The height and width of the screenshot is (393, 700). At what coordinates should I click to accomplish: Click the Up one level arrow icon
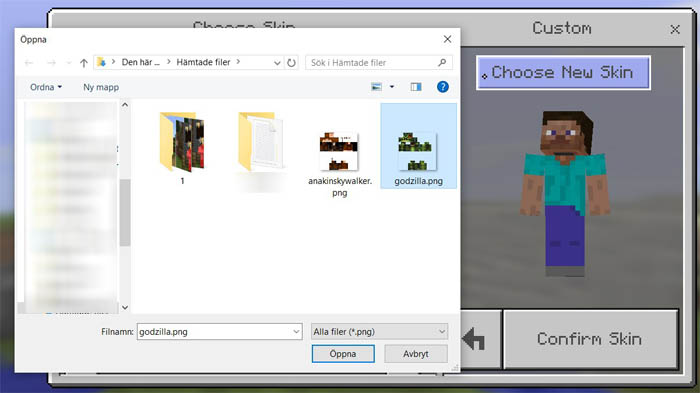83,63
